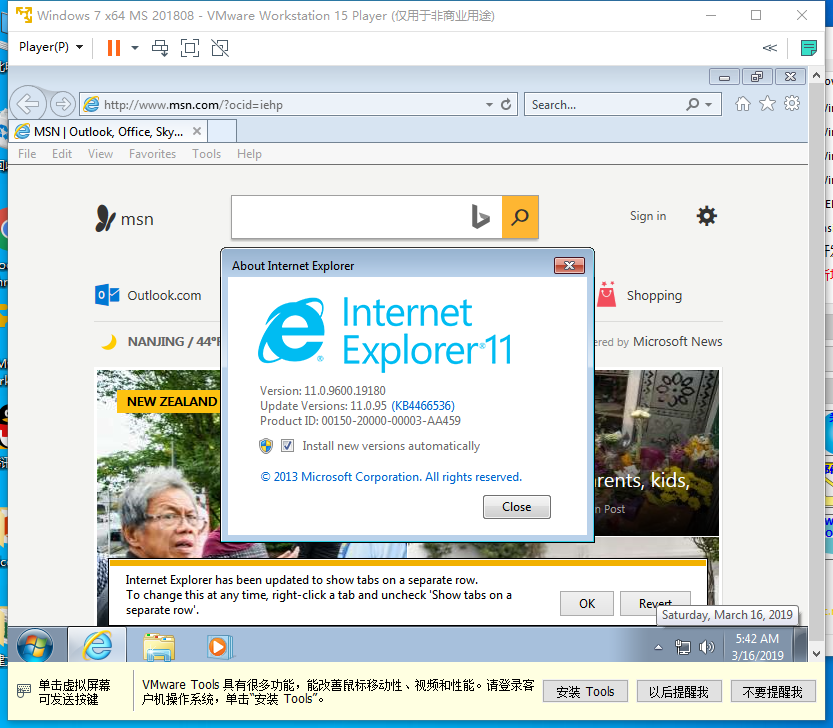Open Windows Media Player from taskbar
The width and height of the screenshot is (833, 728).
tap(218, 647)
